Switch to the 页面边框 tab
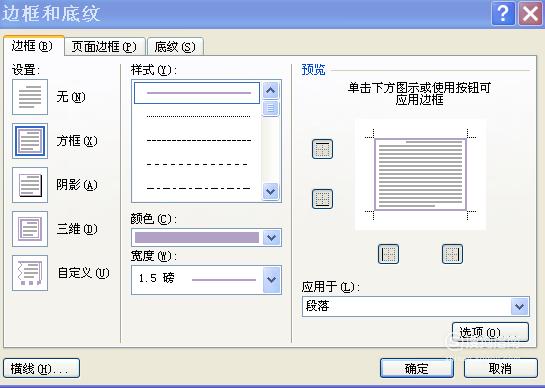This screenshot has height=388, width=545. (x=105, y=47)
